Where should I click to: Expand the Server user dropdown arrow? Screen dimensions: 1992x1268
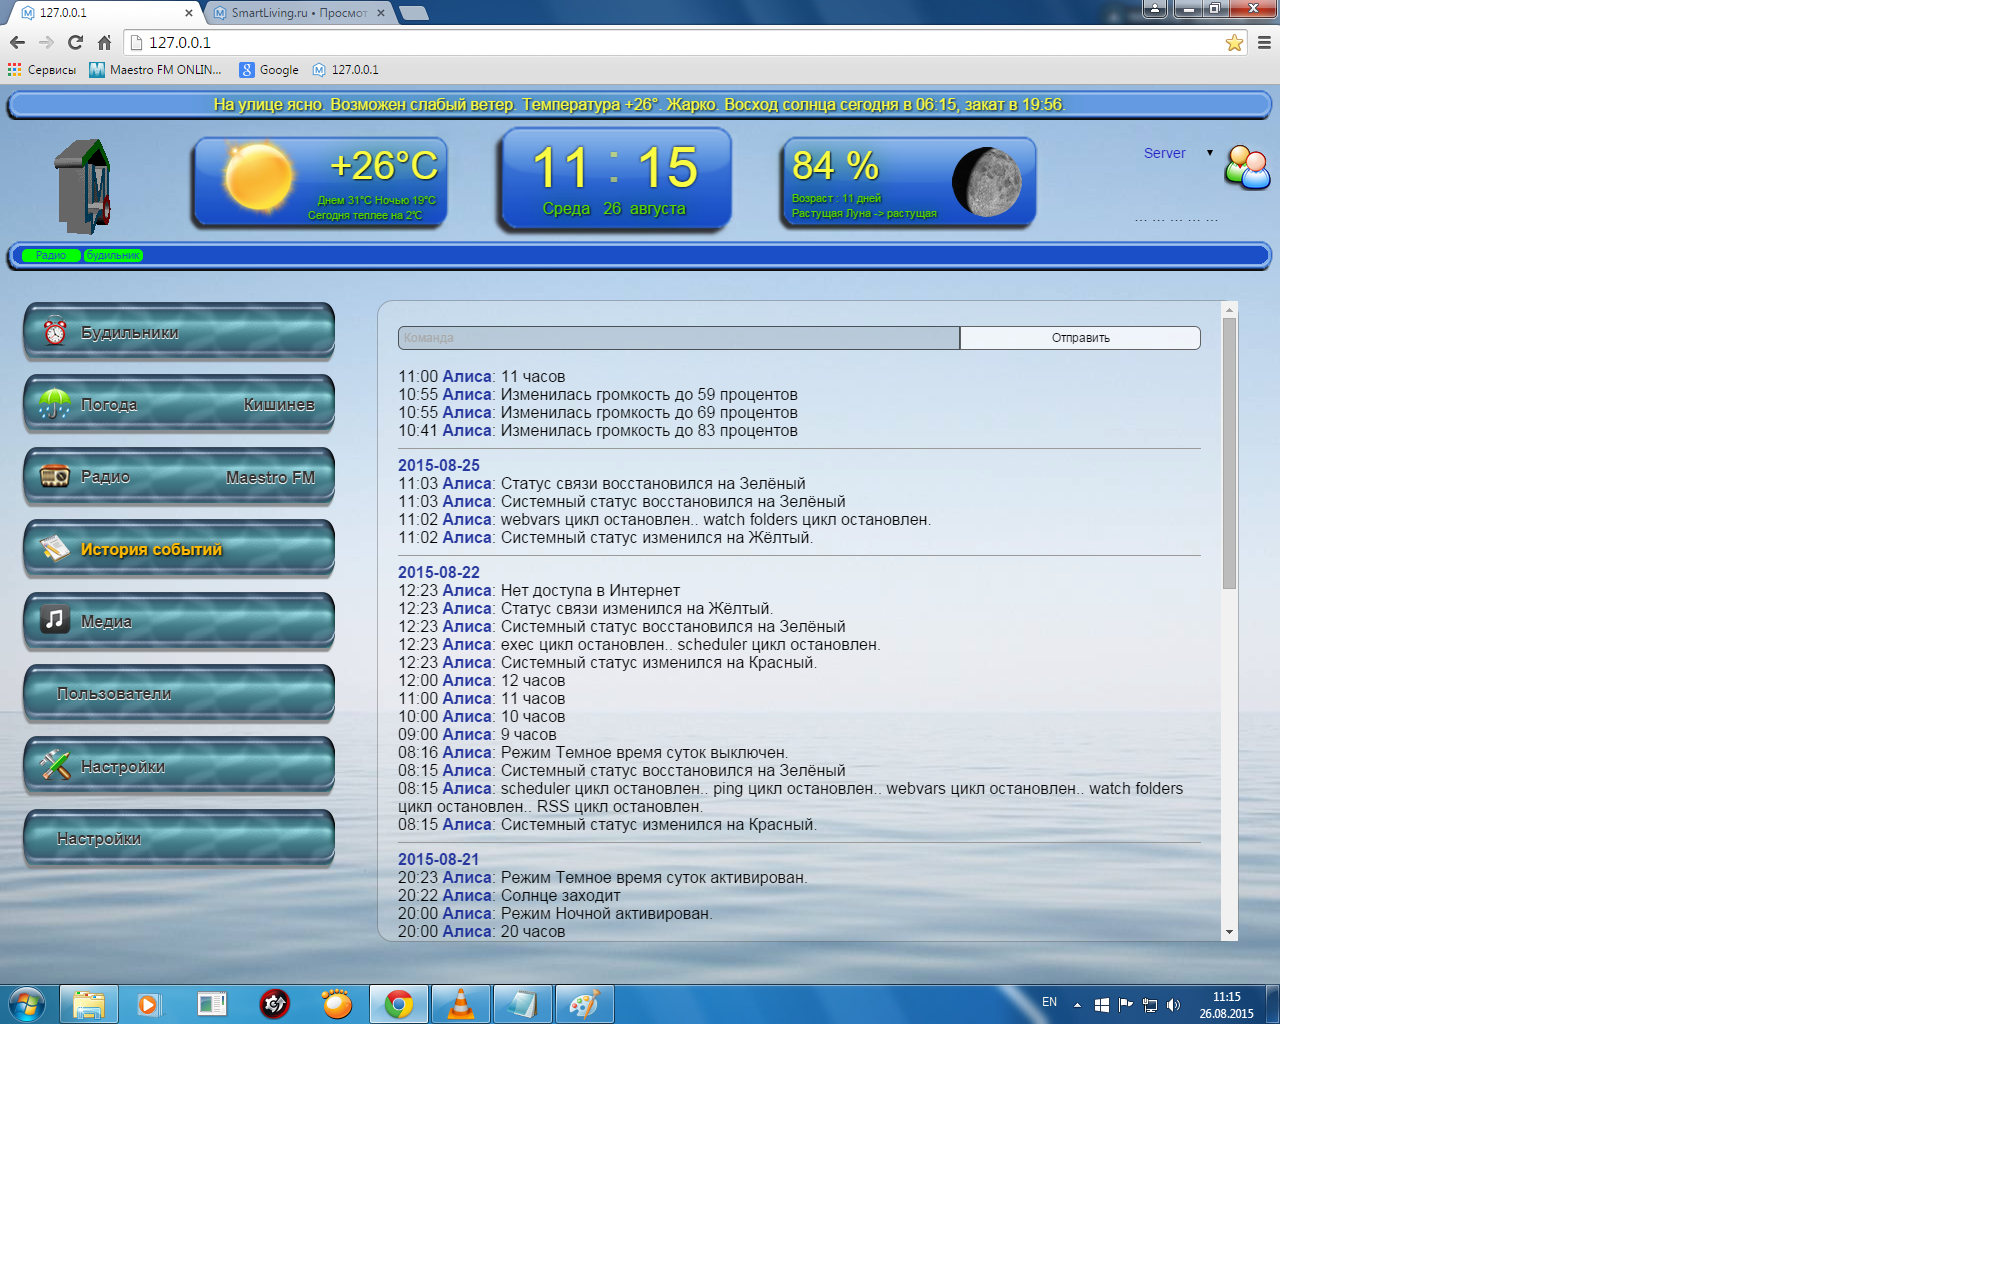point(1209,153)
